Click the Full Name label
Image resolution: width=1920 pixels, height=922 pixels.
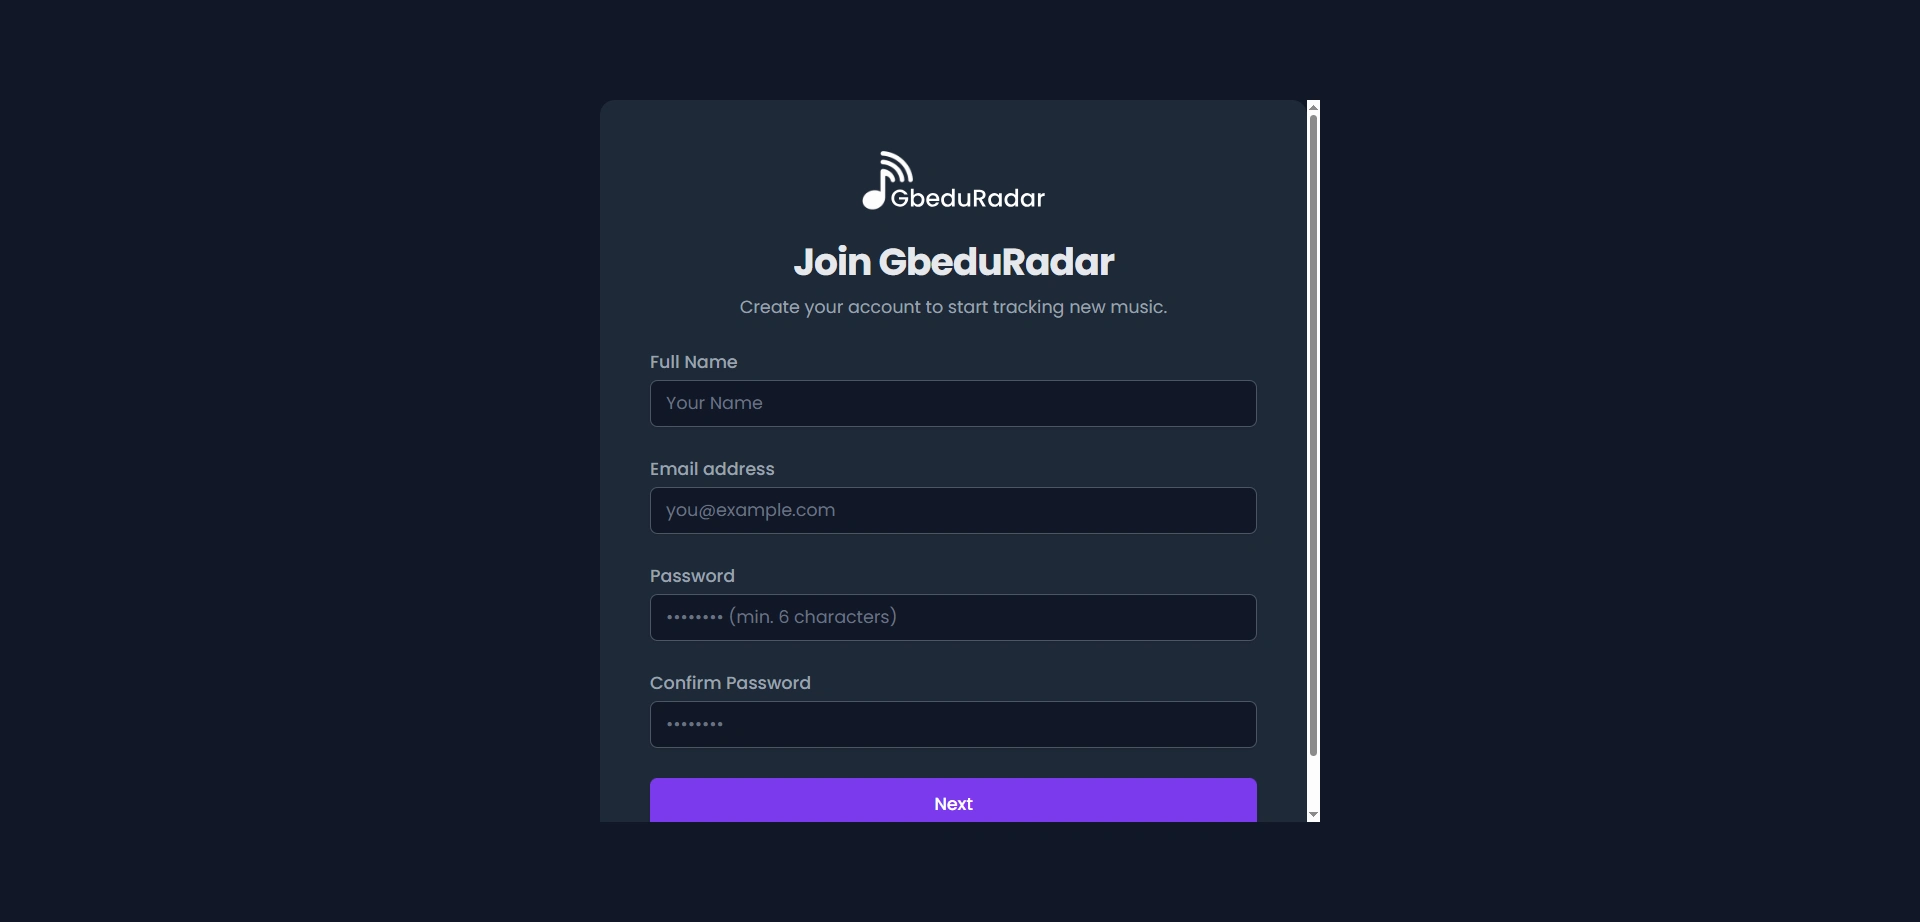pyautogui.click(x=693, y=362)
